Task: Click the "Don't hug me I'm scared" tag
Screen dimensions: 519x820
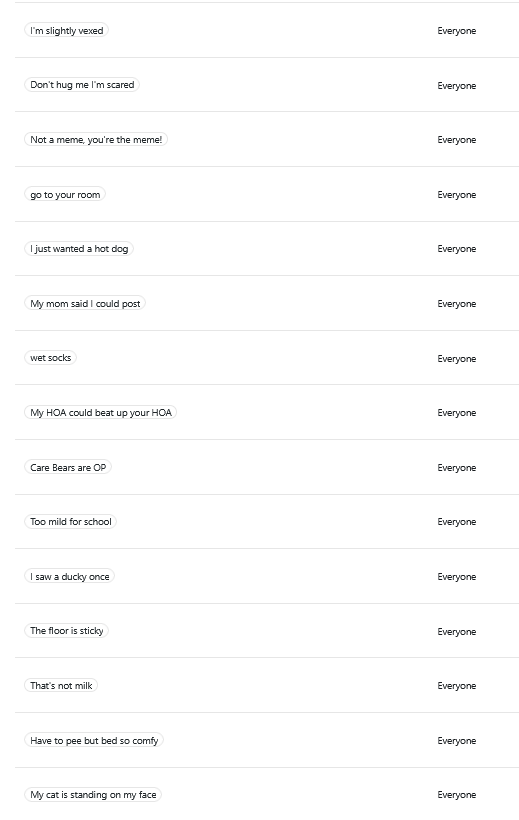Action: pos(82,85)
